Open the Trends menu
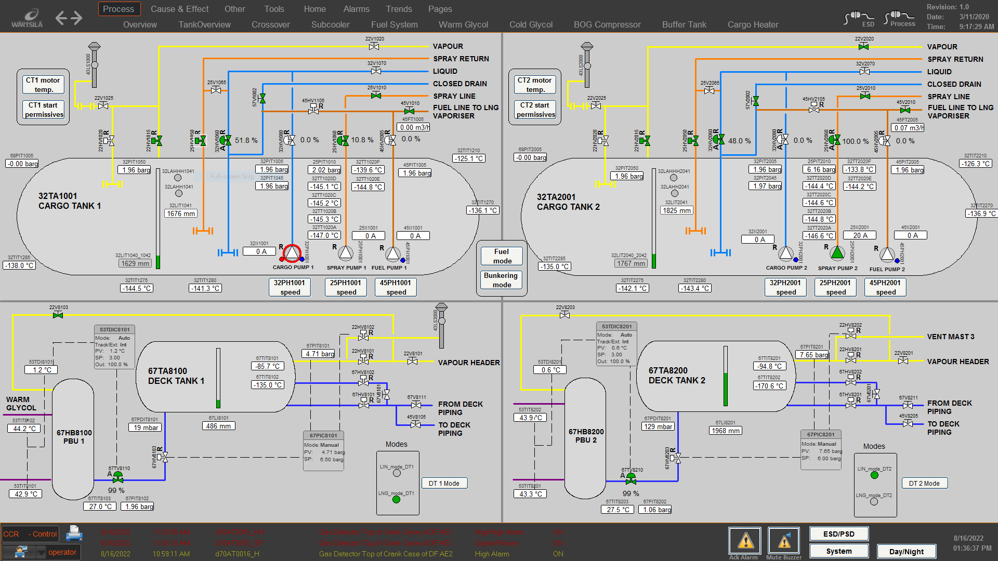The width and height of the screenshot is (998, 561). 398,9
